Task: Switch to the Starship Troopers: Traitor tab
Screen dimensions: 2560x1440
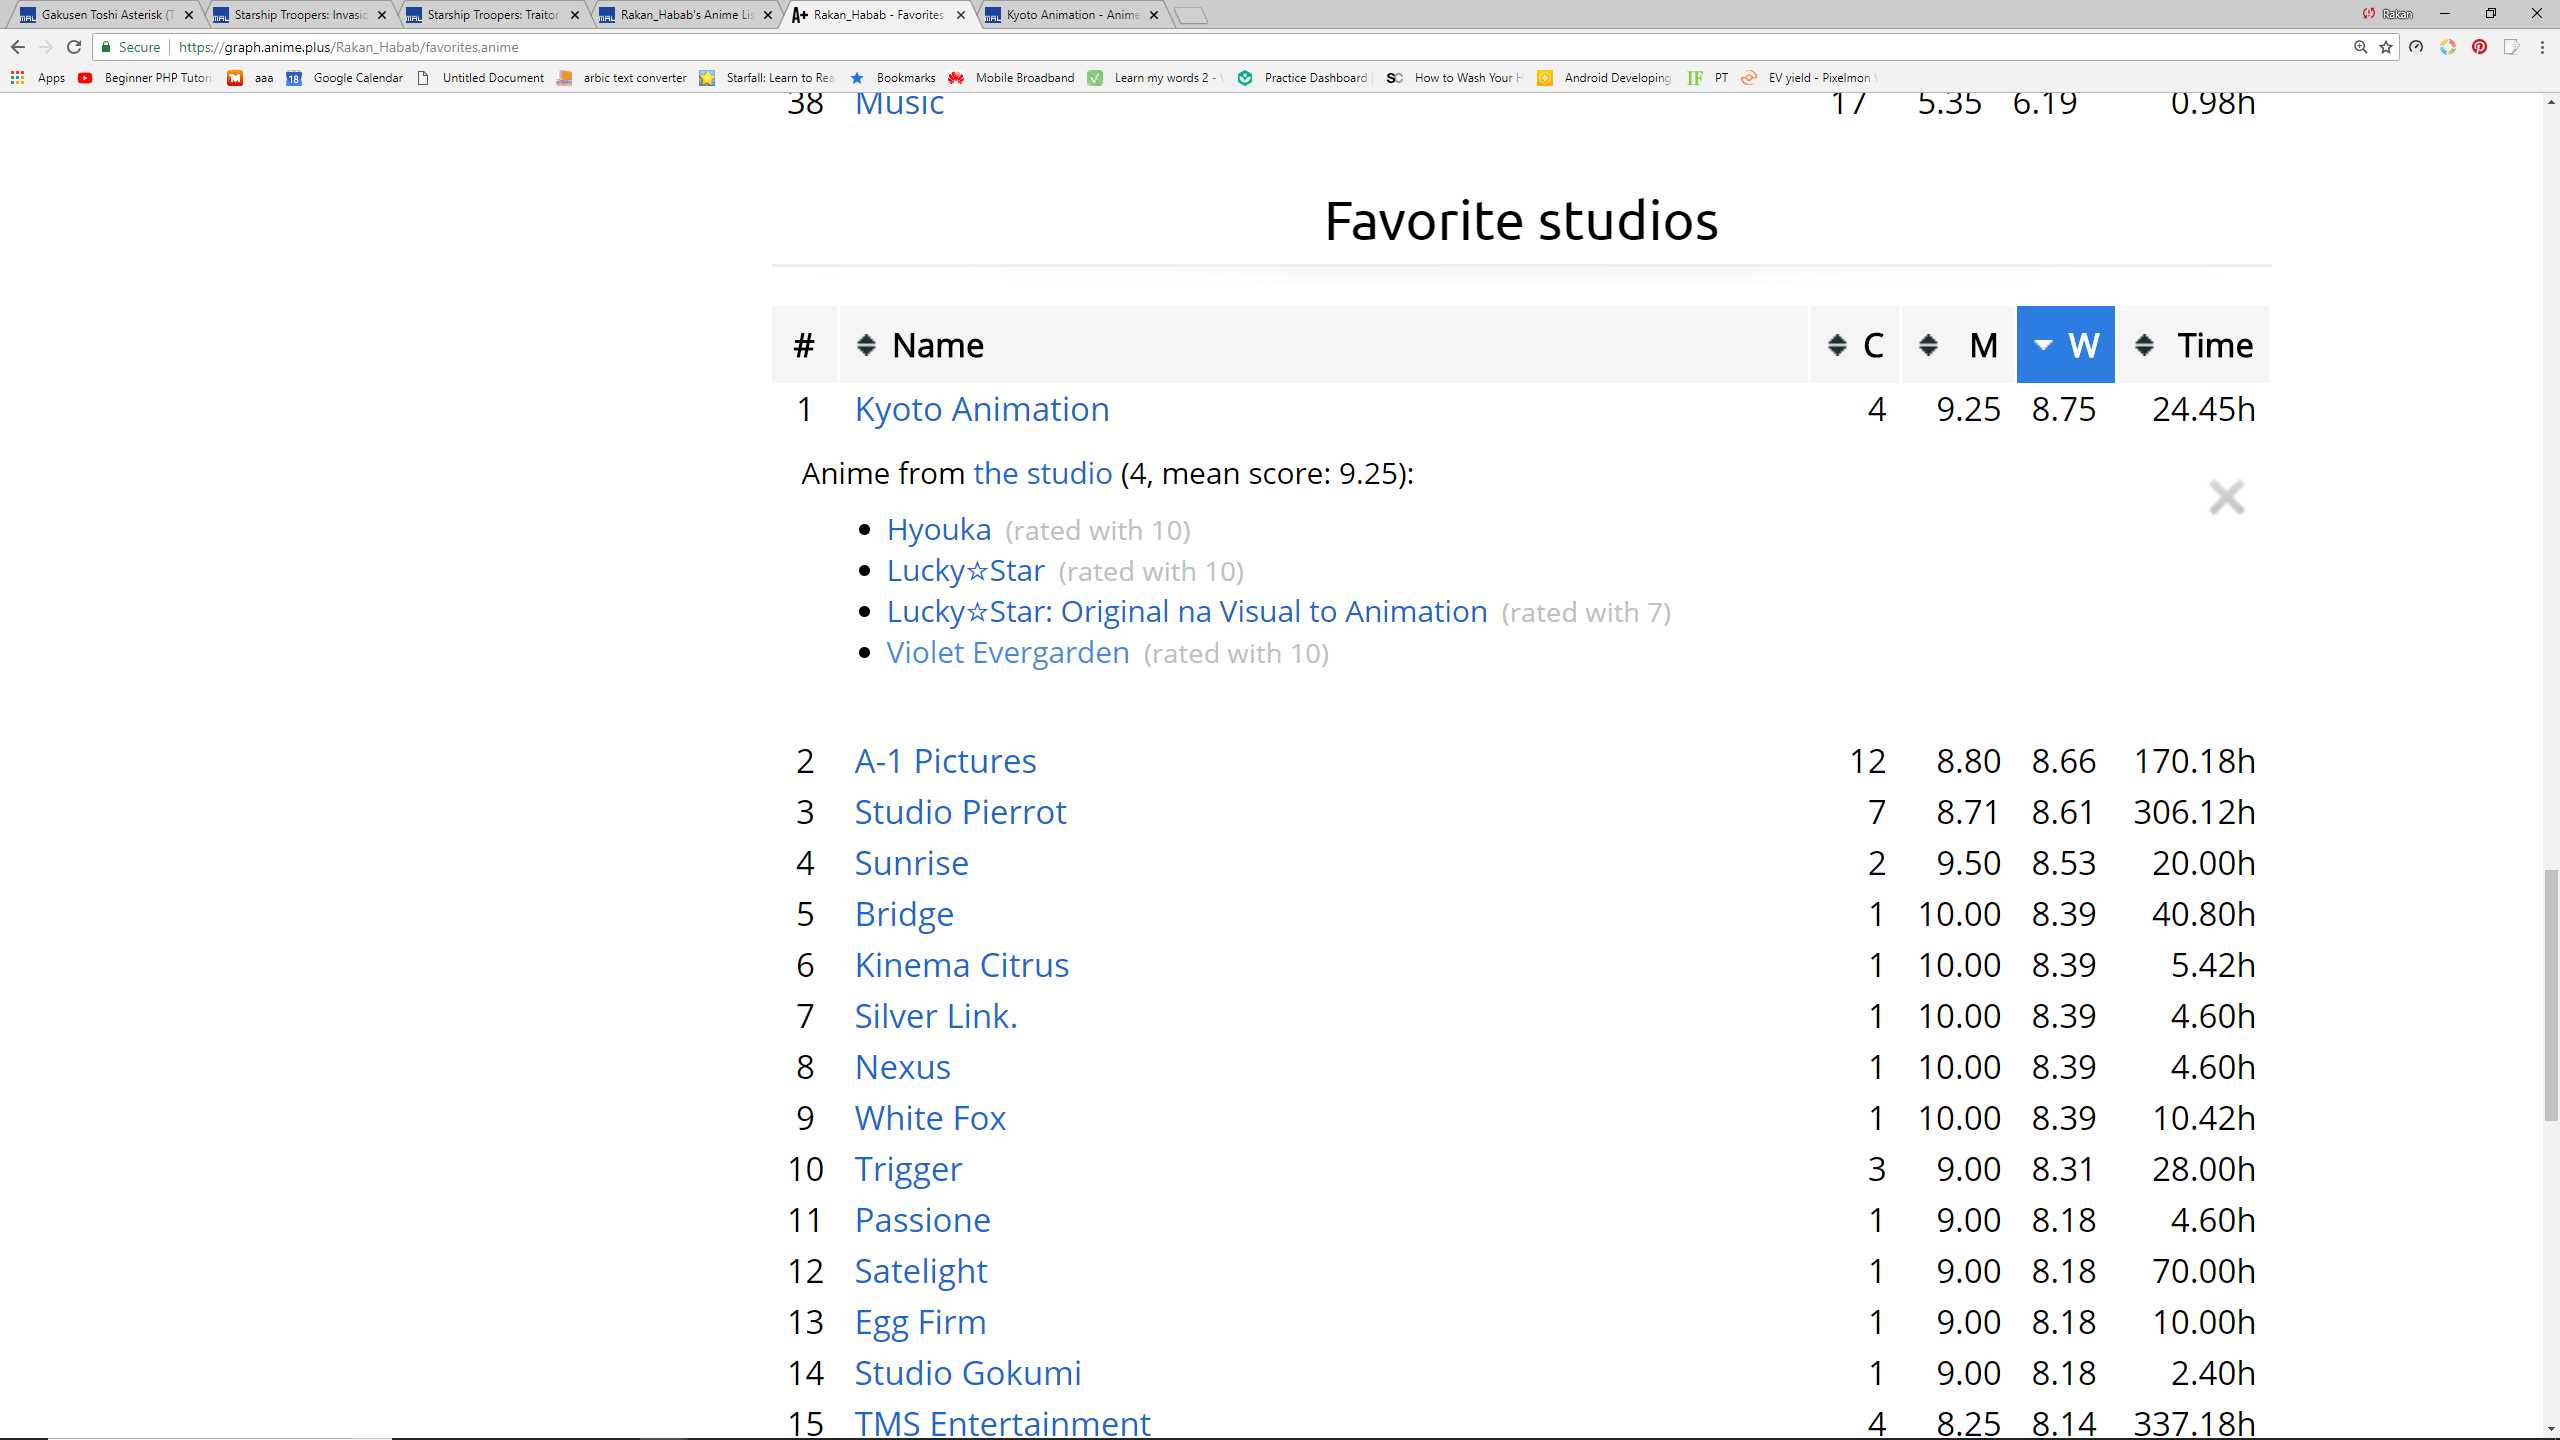Action: click(492, 15)
